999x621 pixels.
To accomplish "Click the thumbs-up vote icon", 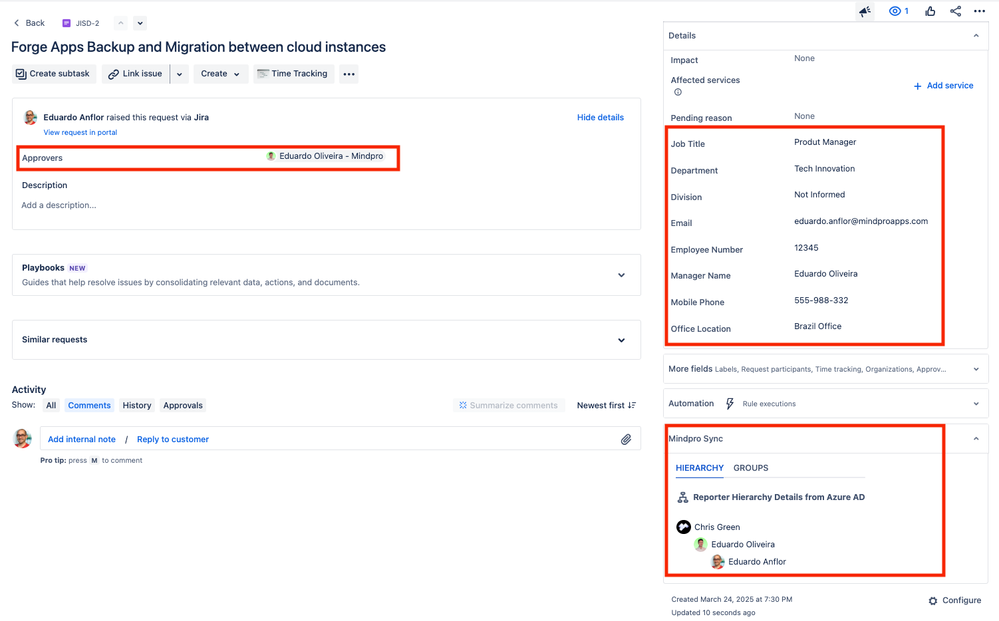I will click(x=930, y=11).
